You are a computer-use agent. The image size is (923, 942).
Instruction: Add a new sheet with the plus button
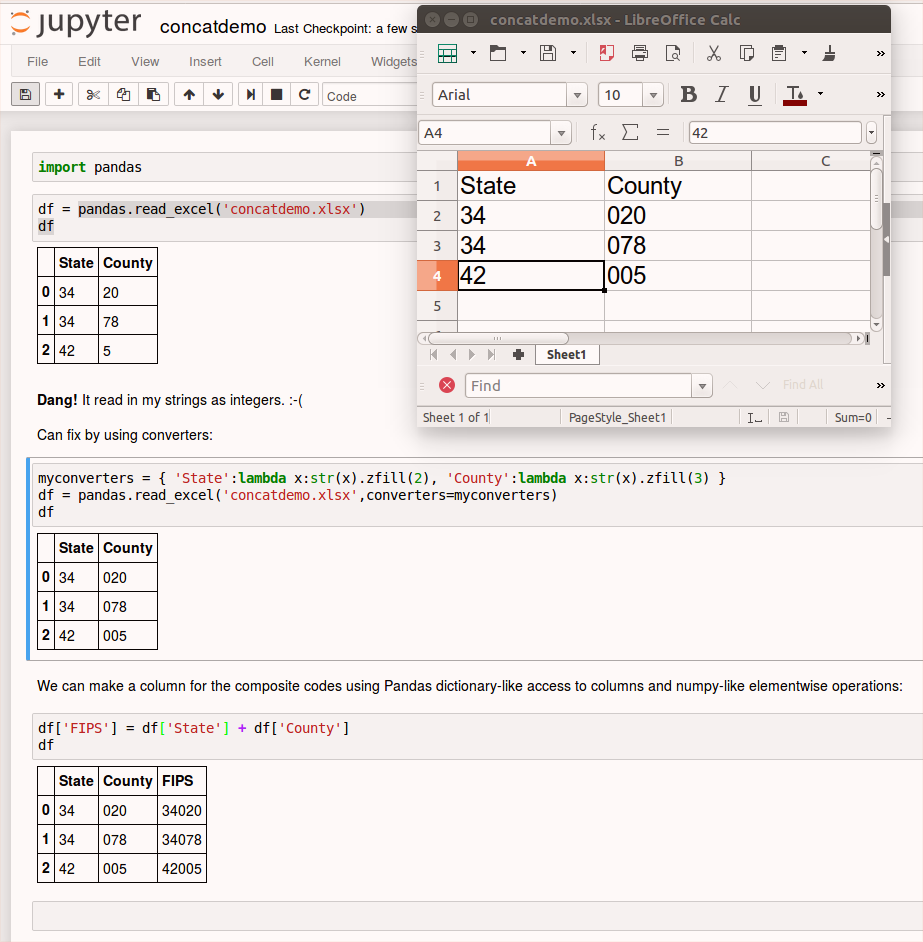click(x=518, y=355)
